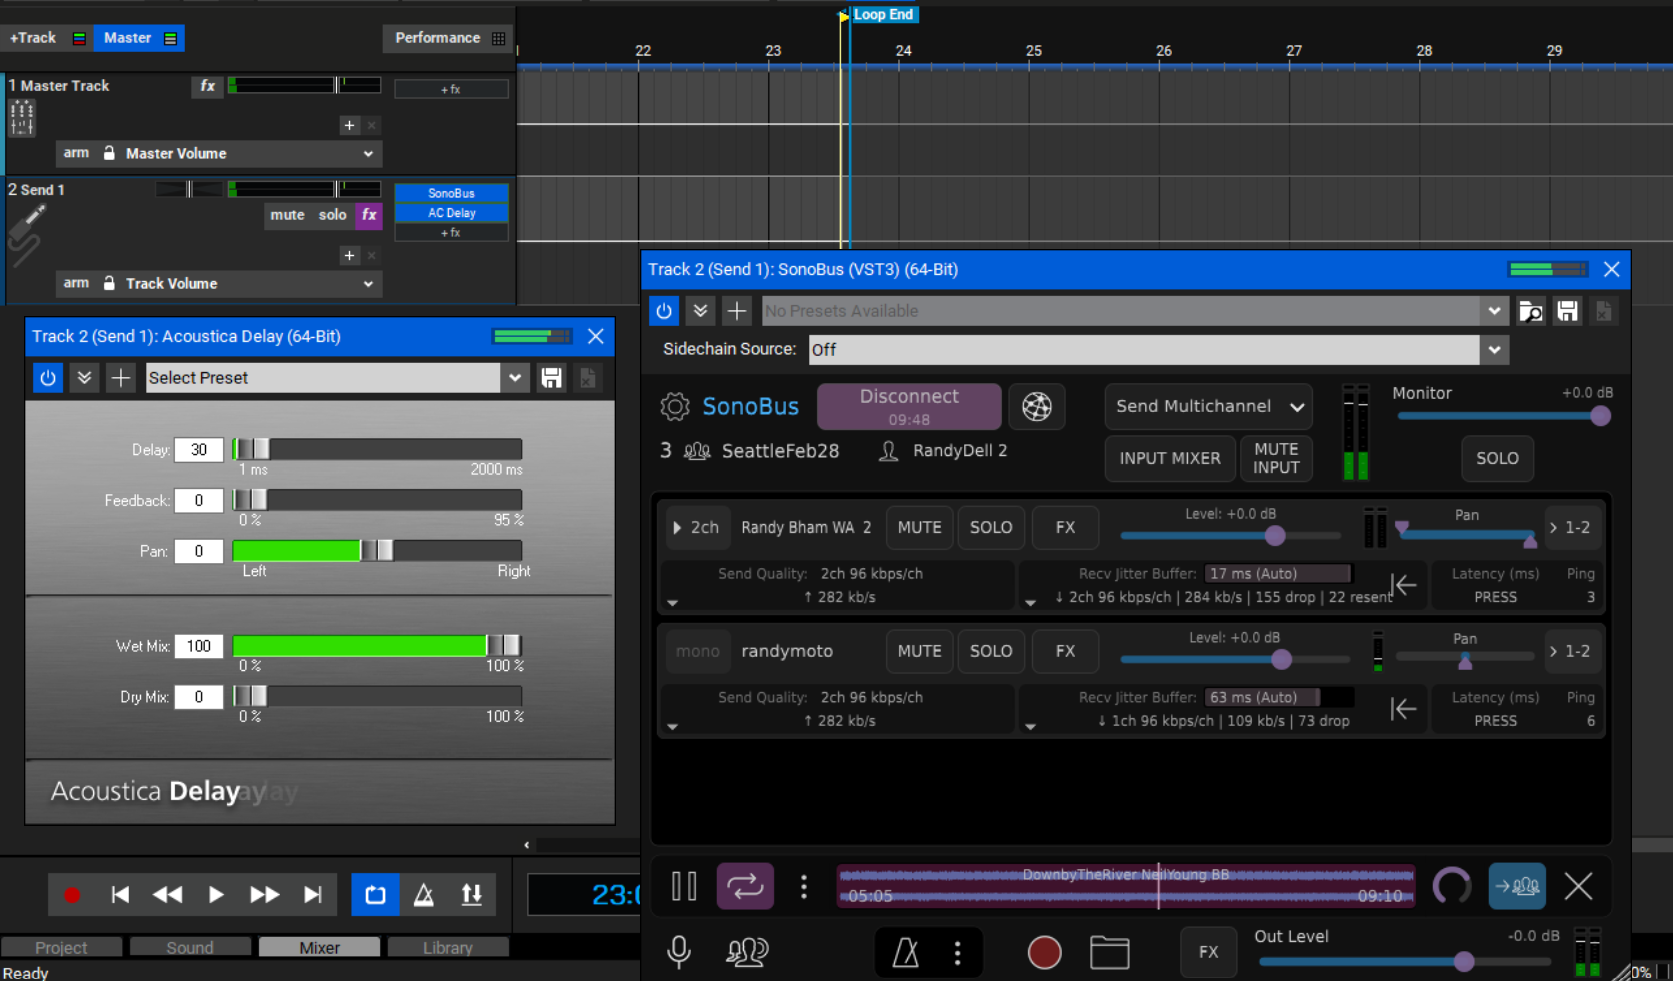Close the SonoBus file playback bar
Viewport: 1673px width, 981px height.
[x=1579, y=886]
